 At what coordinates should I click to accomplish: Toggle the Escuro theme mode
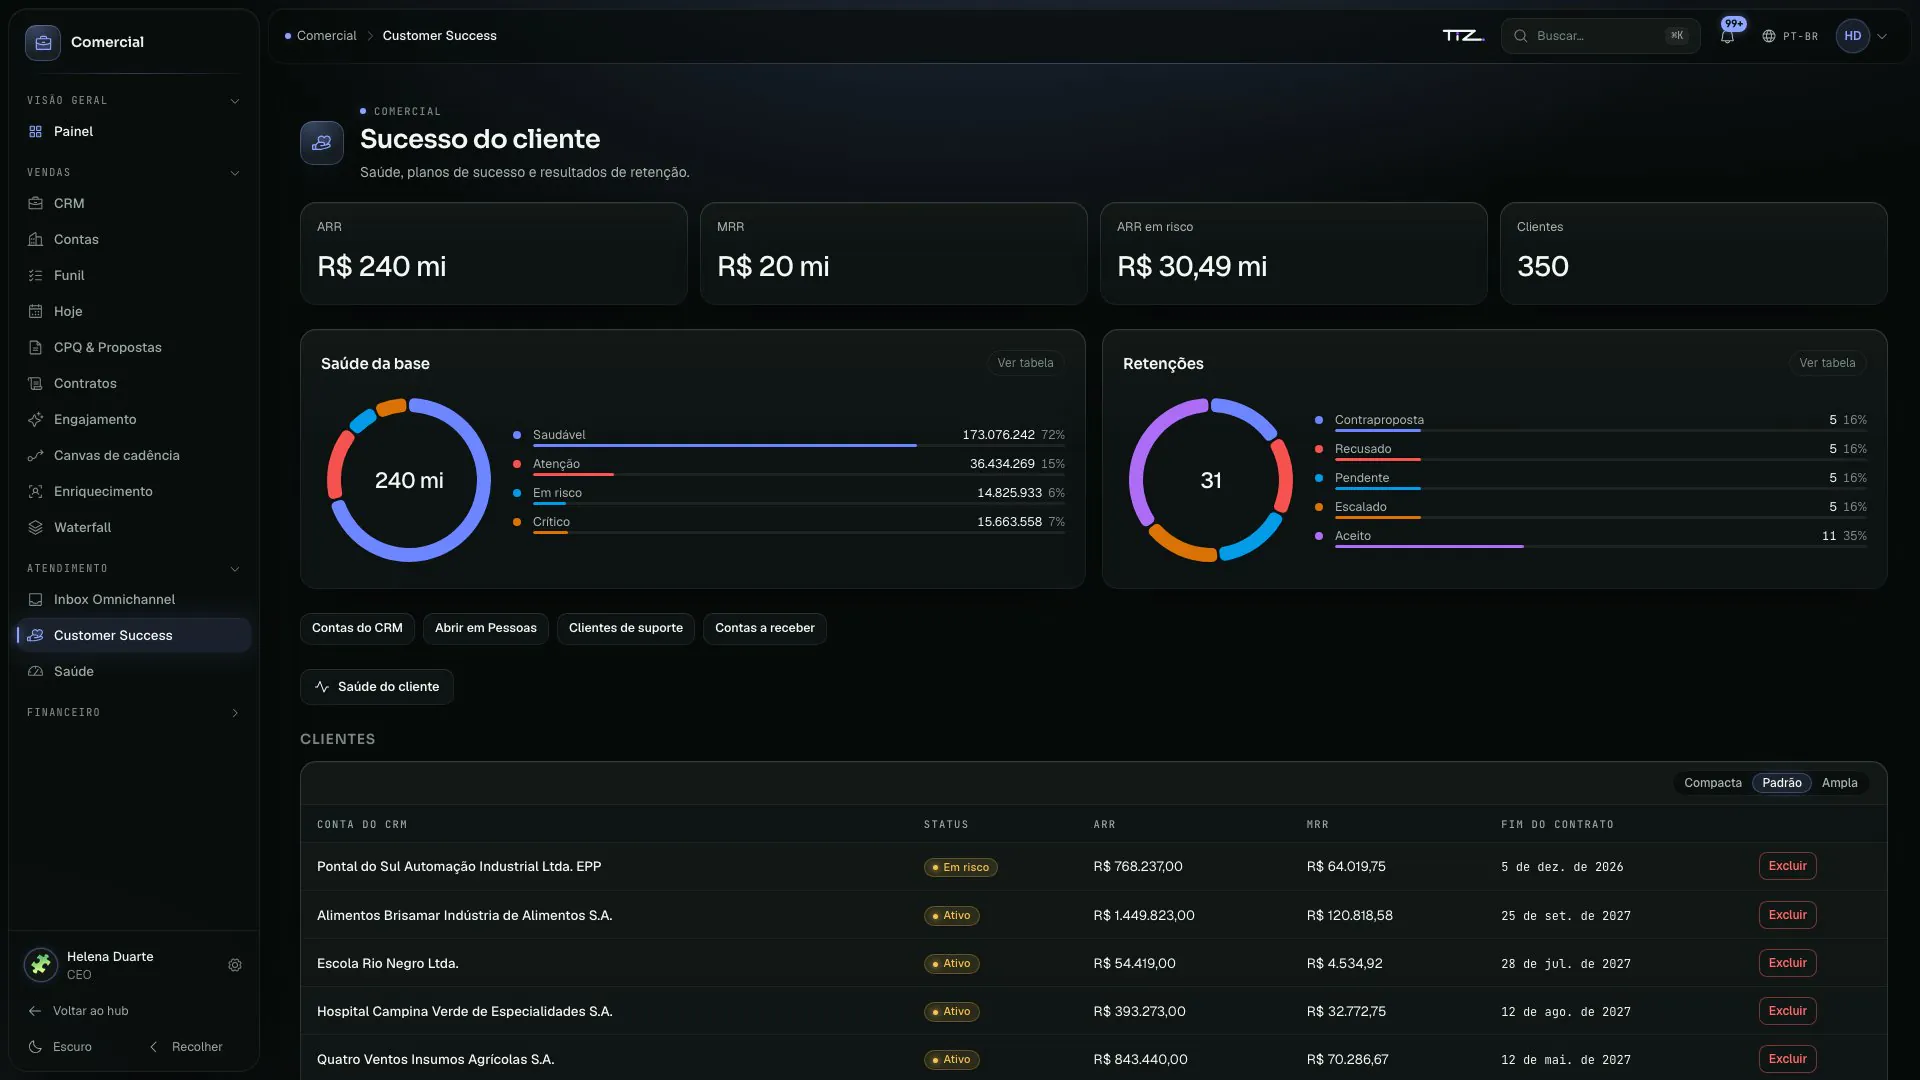pos(60,1046)
